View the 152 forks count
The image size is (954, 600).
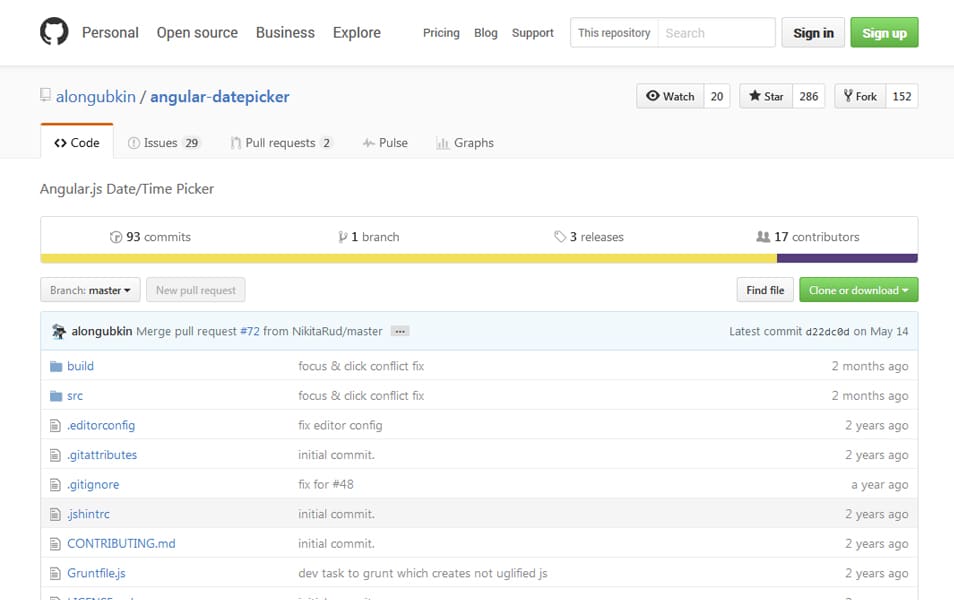tap(902, 96)
